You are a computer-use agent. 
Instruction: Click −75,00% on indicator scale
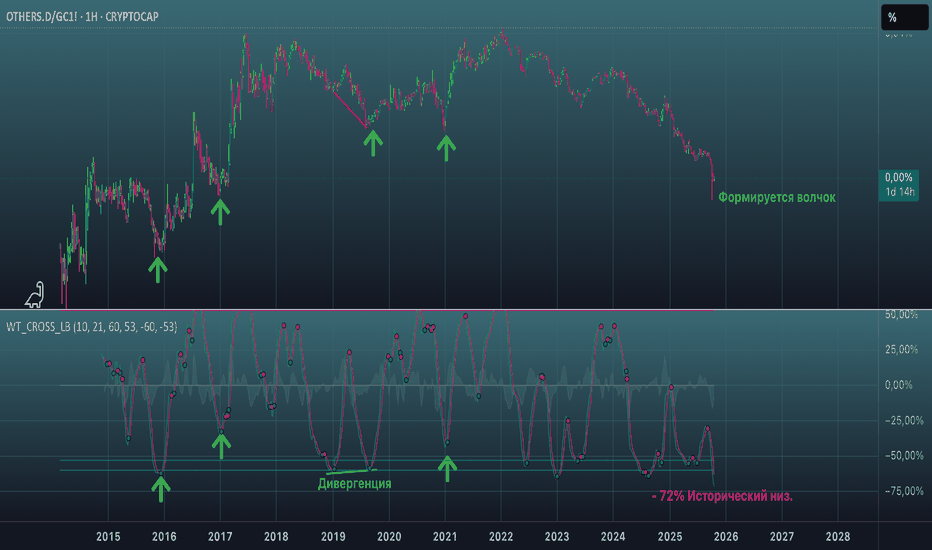click(x=904, y=491)
